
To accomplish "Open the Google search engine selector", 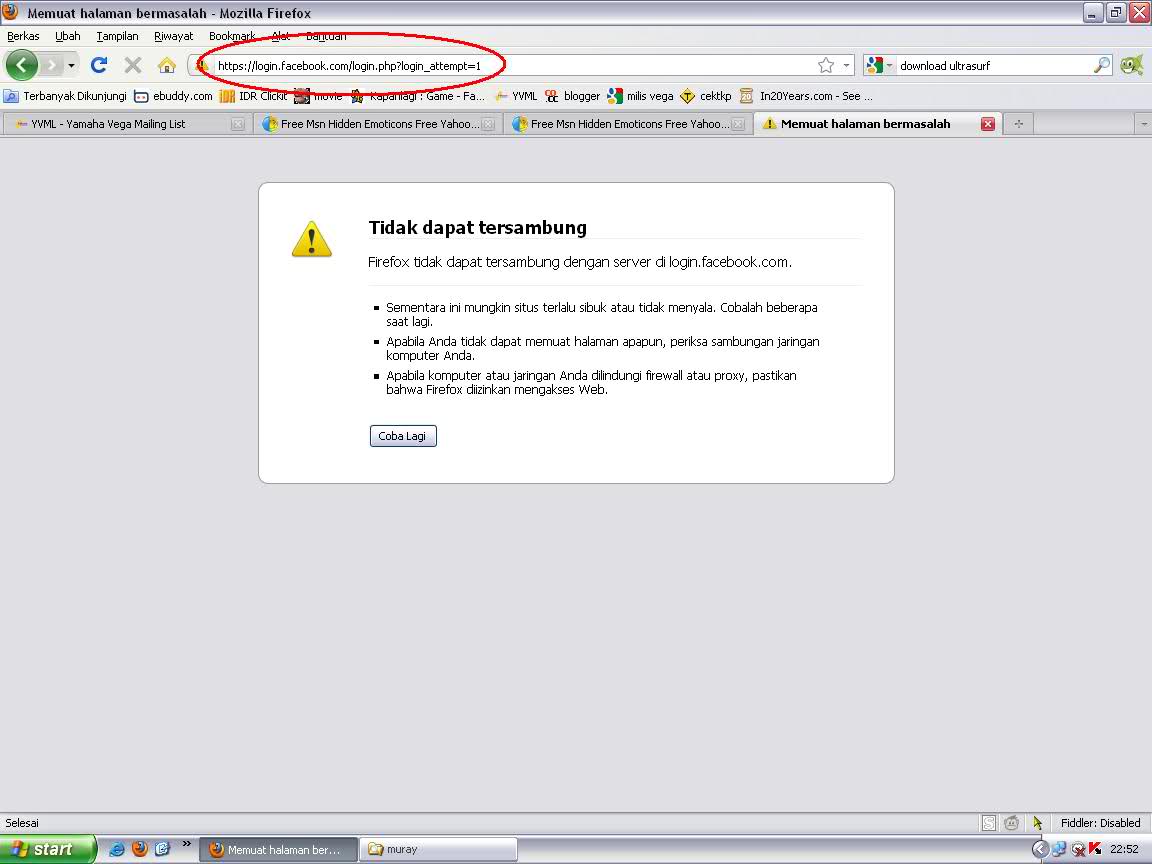I will click(879, 65).
